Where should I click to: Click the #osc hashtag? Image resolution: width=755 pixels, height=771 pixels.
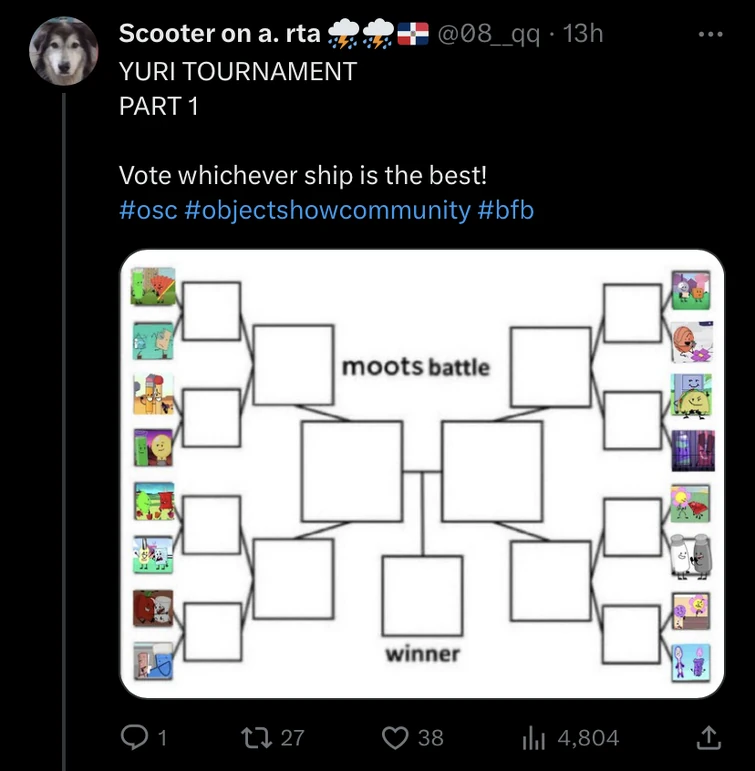pos(148,210)
